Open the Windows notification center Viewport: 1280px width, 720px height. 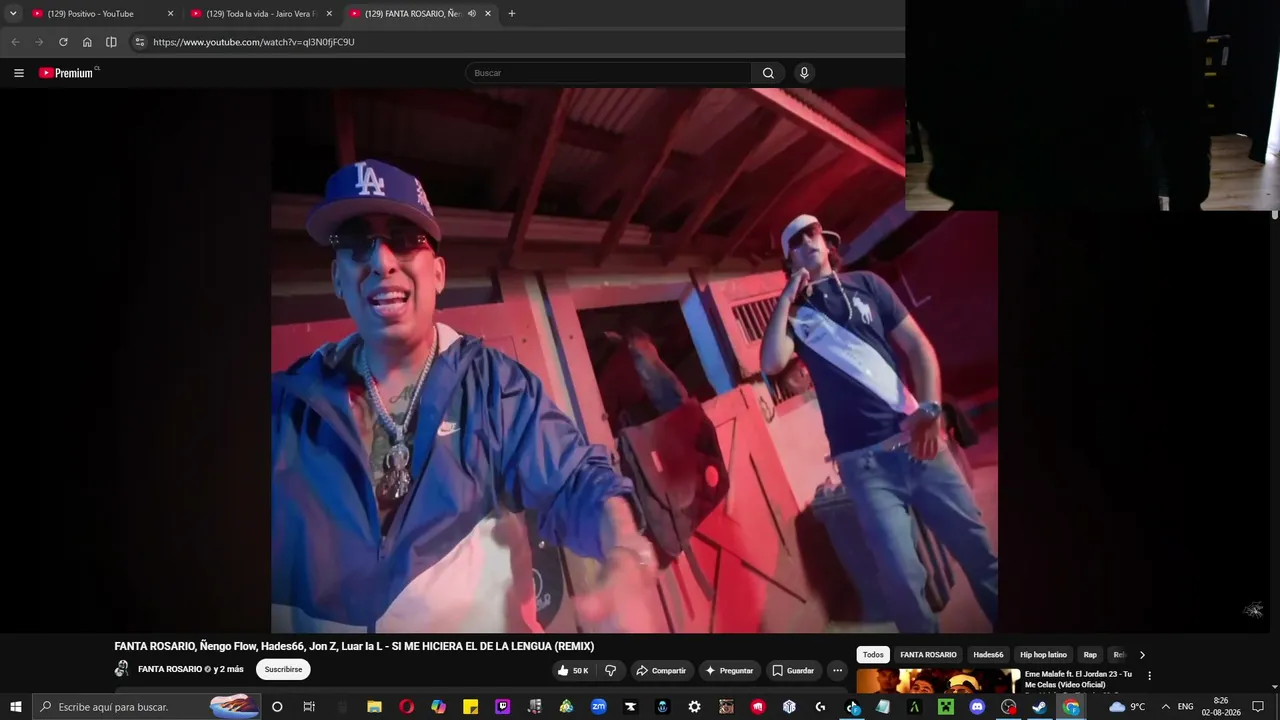(x=1258, y=707)
